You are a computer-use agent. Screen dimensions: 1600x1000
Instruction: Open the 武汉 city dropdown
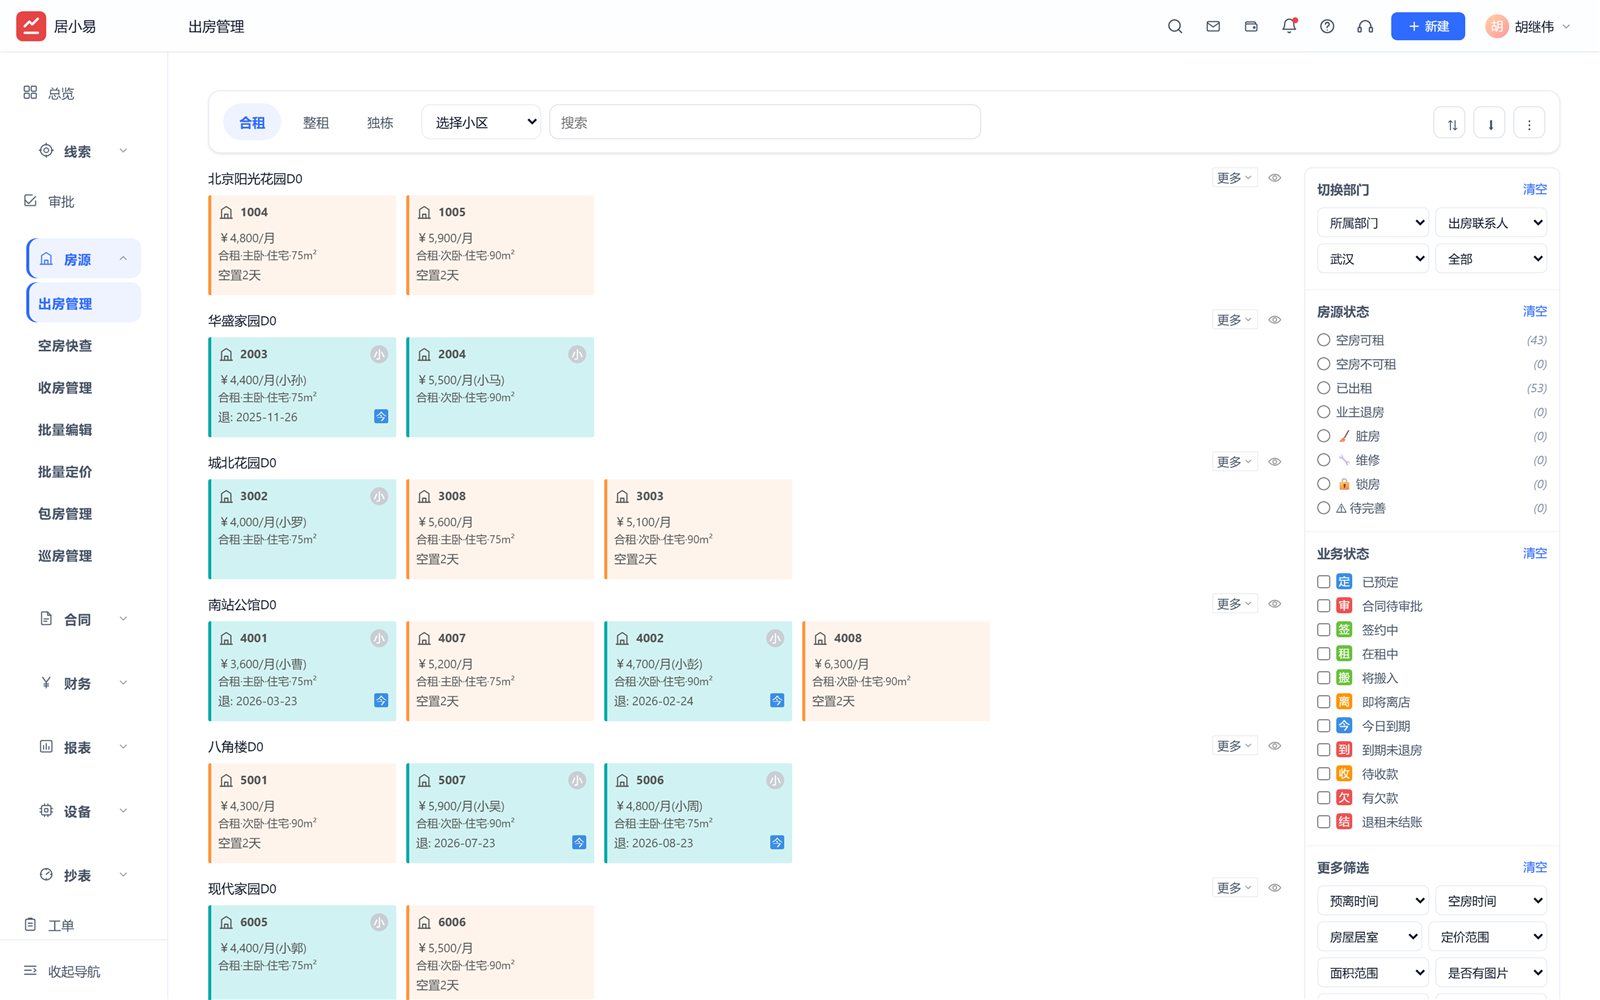1373,259
